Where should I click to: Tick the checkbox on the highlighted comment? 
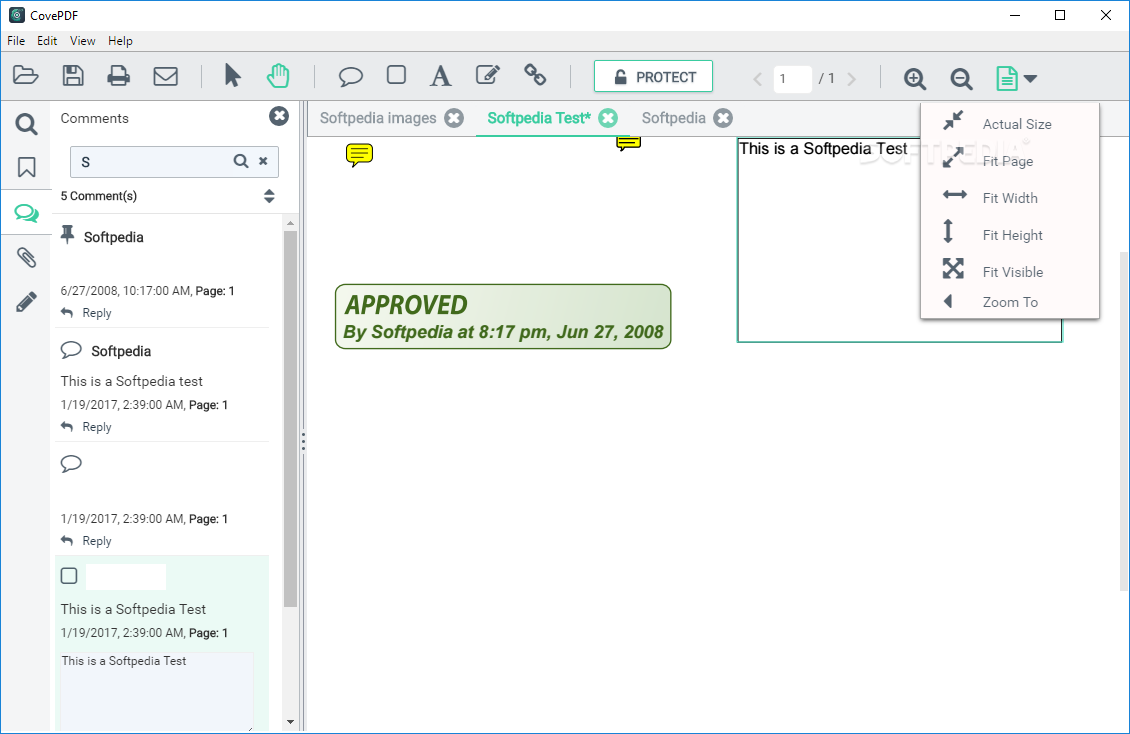69,576
